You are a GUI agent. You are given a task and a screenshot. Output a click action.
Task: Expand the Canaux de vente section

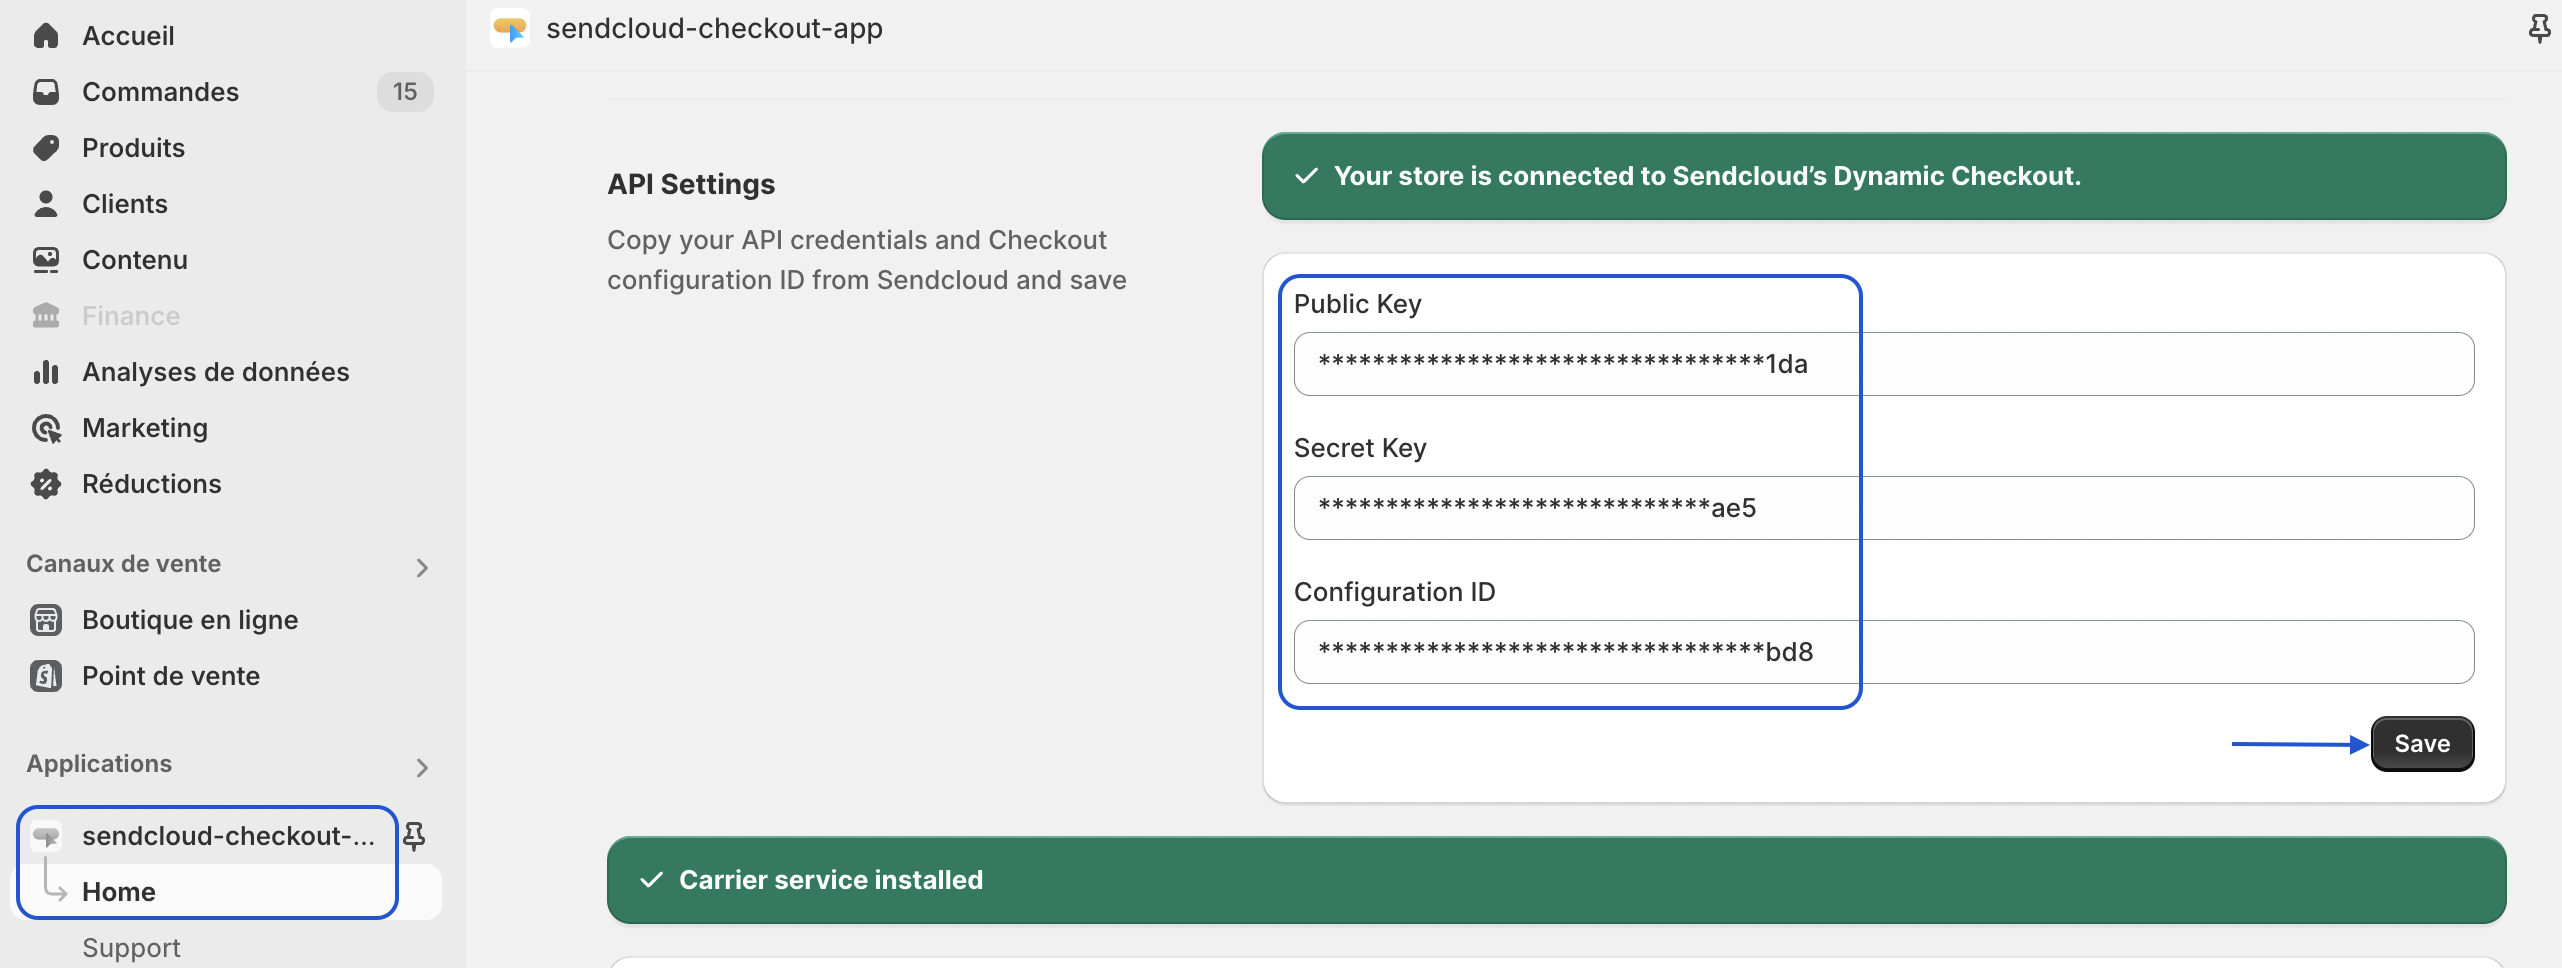422,567
